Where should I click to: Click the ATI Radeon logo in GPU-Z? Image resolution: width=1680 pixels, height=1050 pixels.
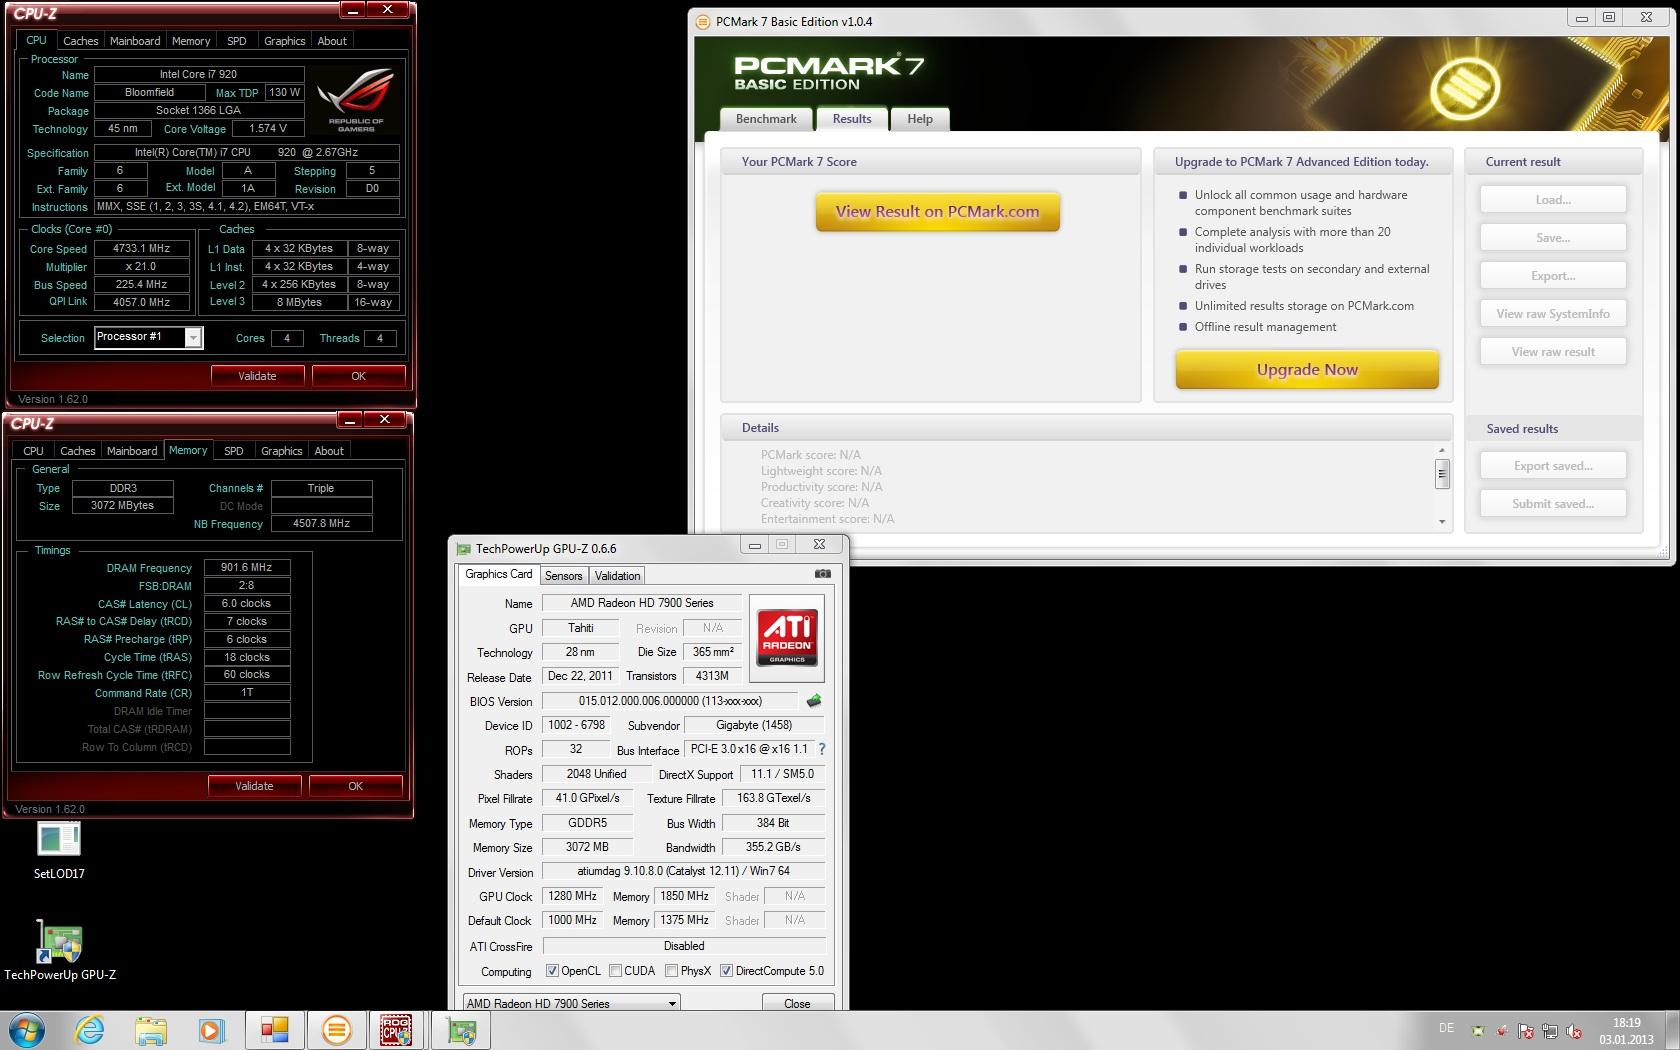(x=787, y=638)
